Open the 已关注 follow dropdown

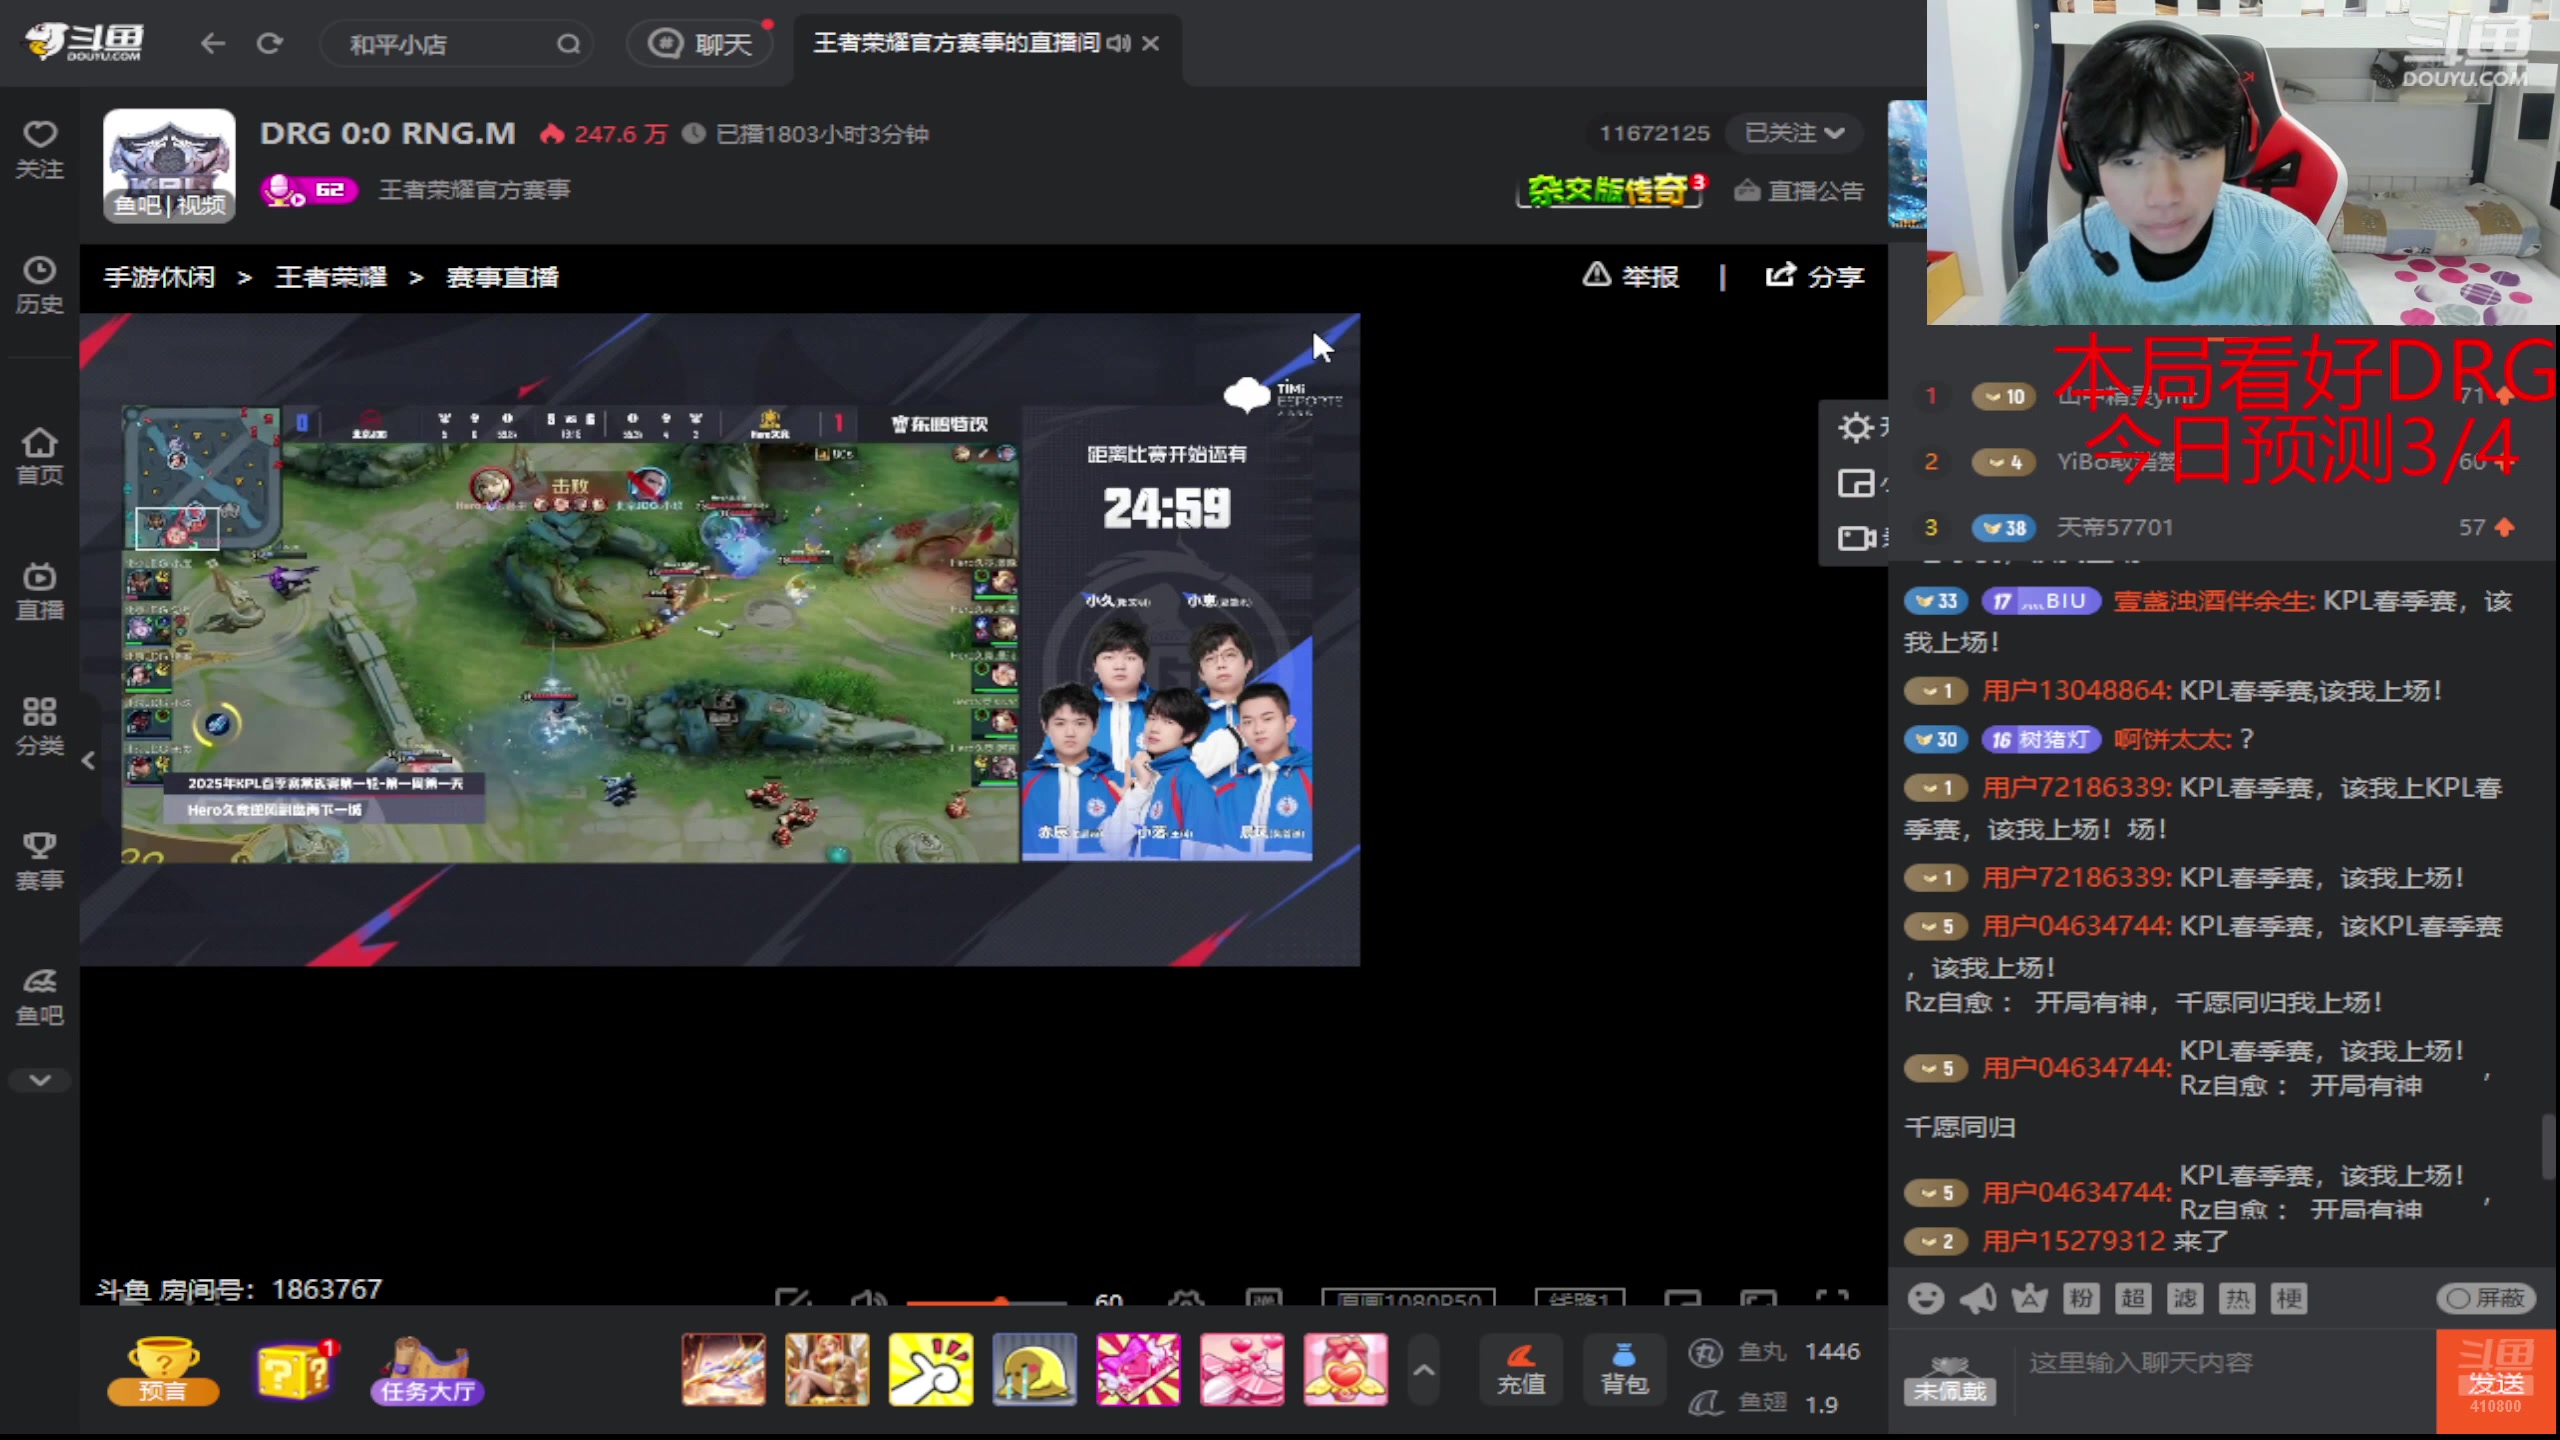click(1794, 133)
